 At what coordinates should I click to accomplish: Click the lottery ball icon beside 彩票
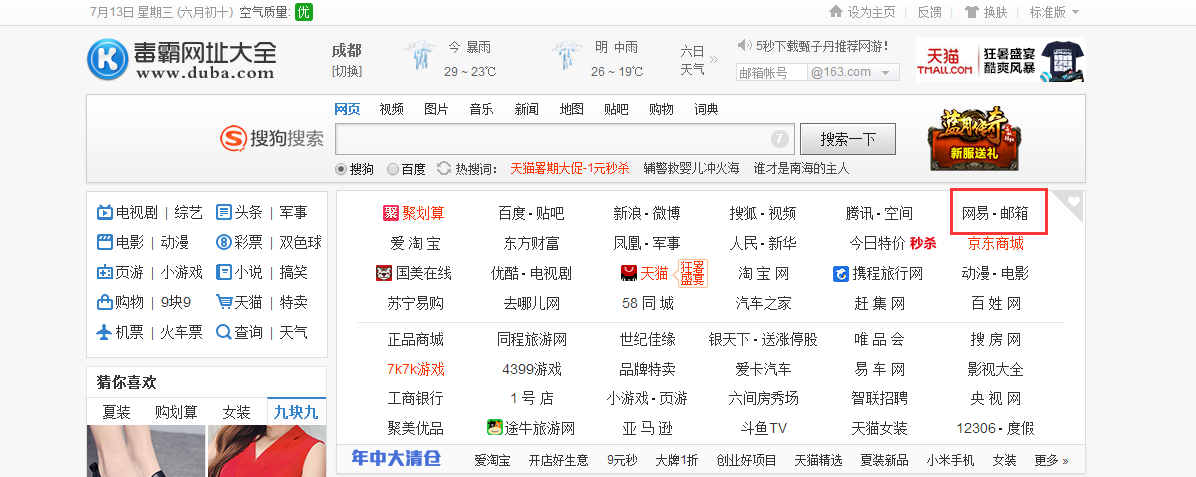pos(223,243)
